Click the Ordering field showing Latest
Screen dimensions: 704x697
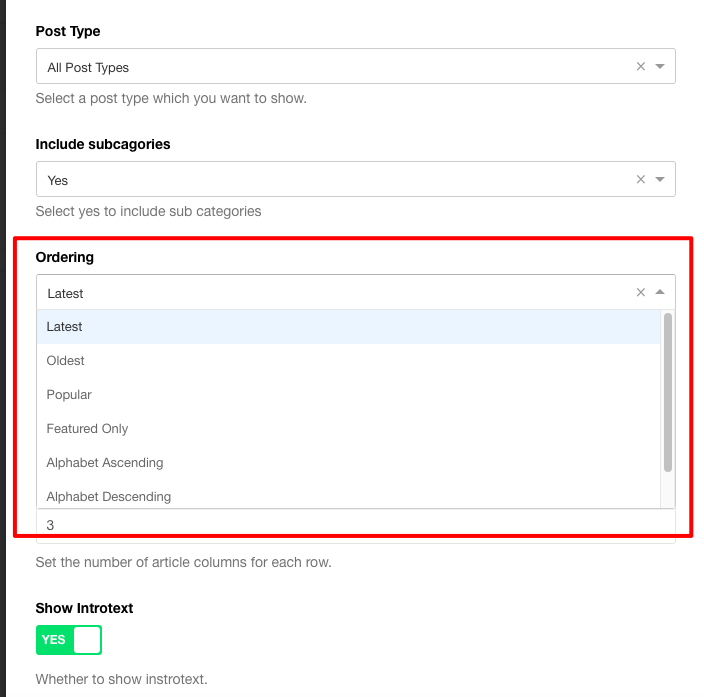pos(330,293)
